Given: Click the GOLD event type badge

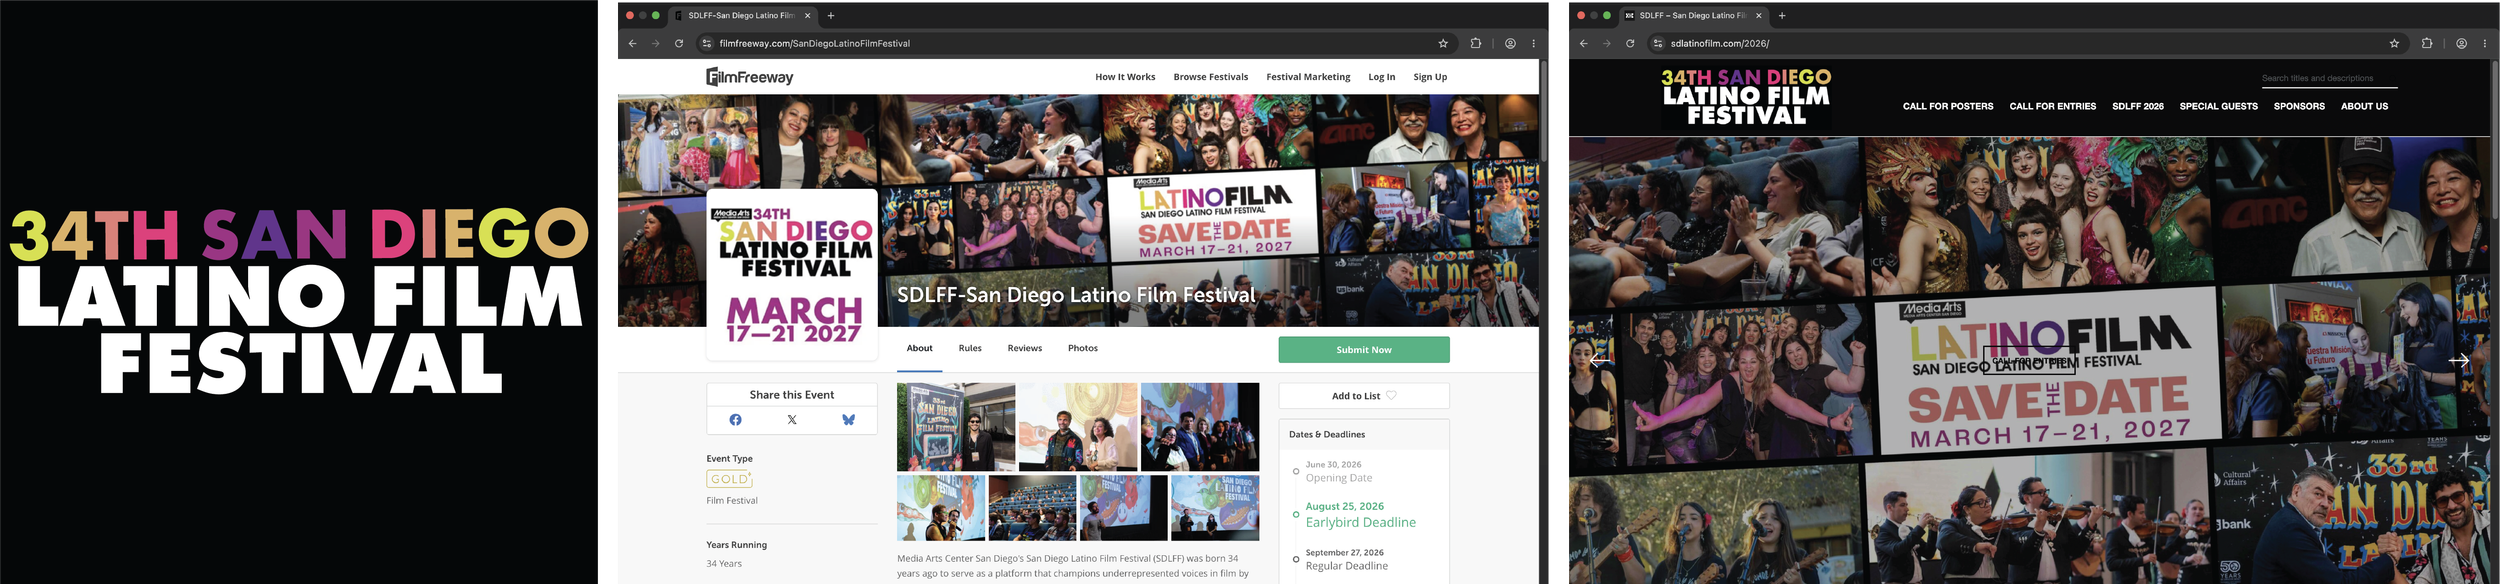Looking at the screenshot, I should click(x=729, y=479).
